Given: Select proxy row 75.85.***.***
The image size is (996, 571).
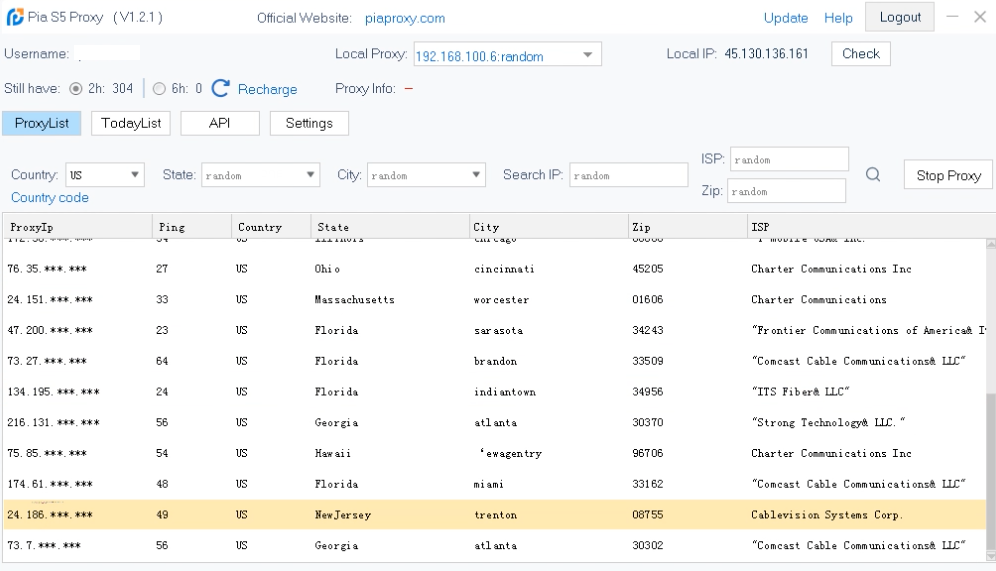Looking at the screenshot, I should (x=494, y=453).
